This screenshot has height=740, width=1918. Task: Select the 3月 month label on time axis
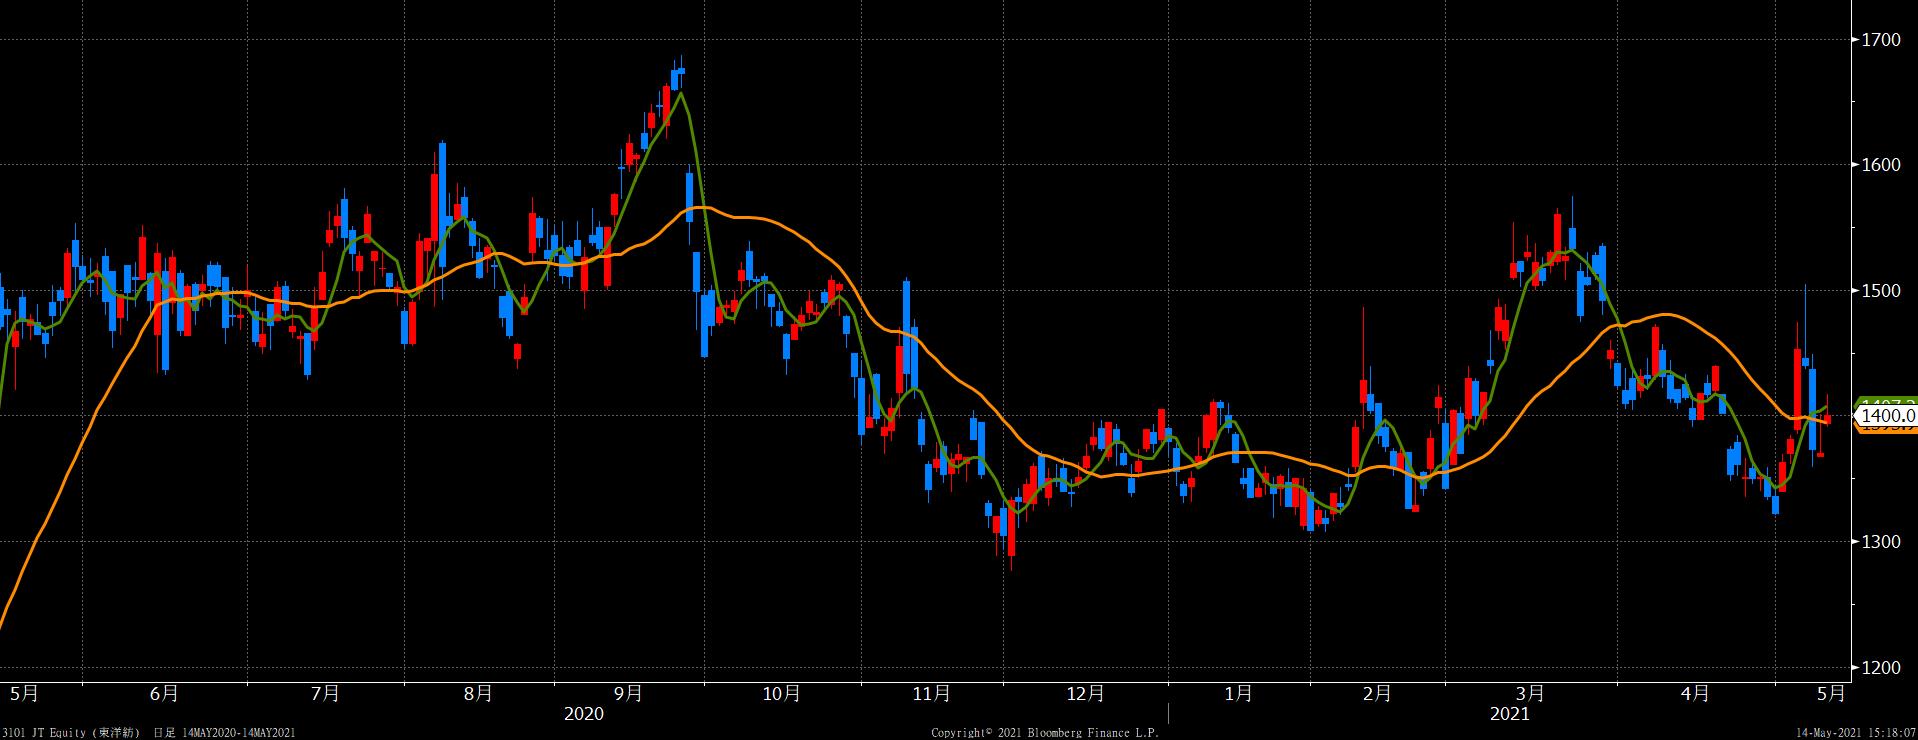click(x=1530, y=693)
